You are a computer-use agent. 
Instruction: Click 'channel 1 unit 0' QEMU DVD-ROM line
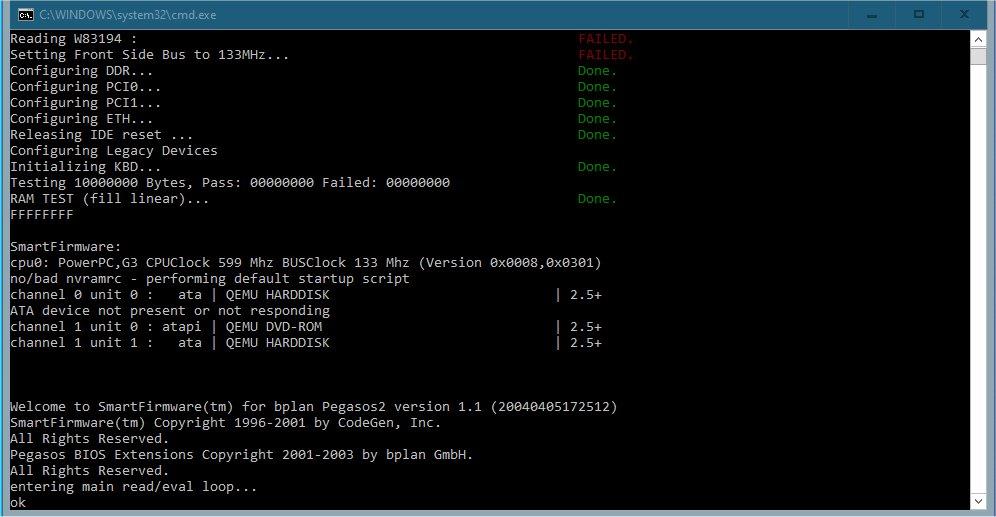(x=306, y=326)
